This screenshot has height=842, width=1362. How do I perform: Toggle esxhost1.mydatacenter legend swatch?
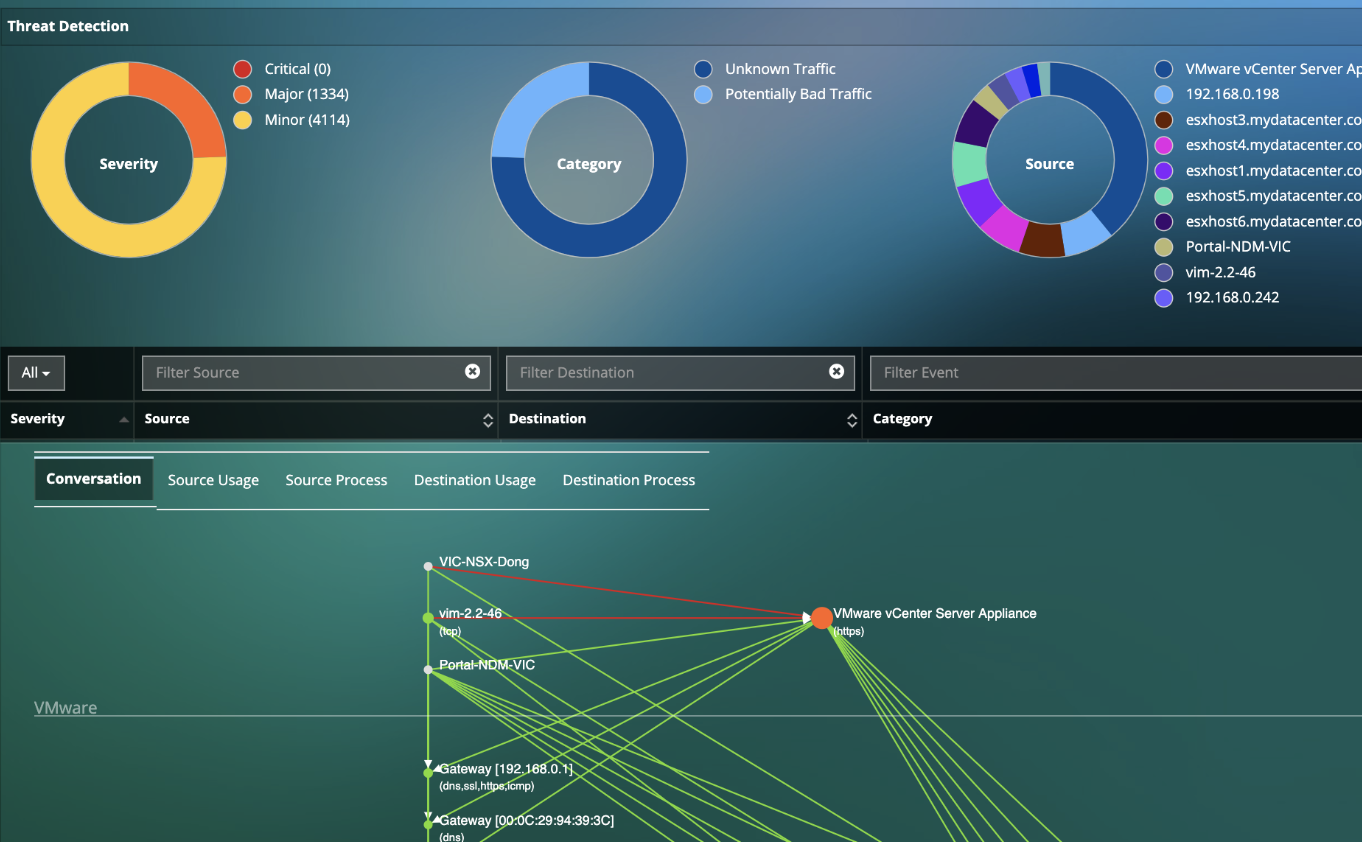click(1163, 171)
